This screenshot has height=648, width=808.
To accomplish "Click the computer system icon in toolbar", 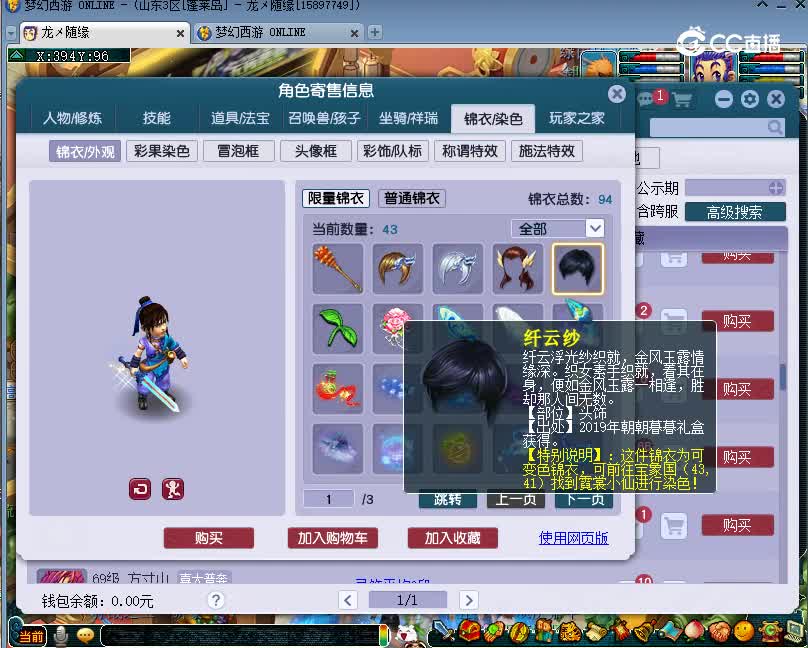I will [795, 632].
